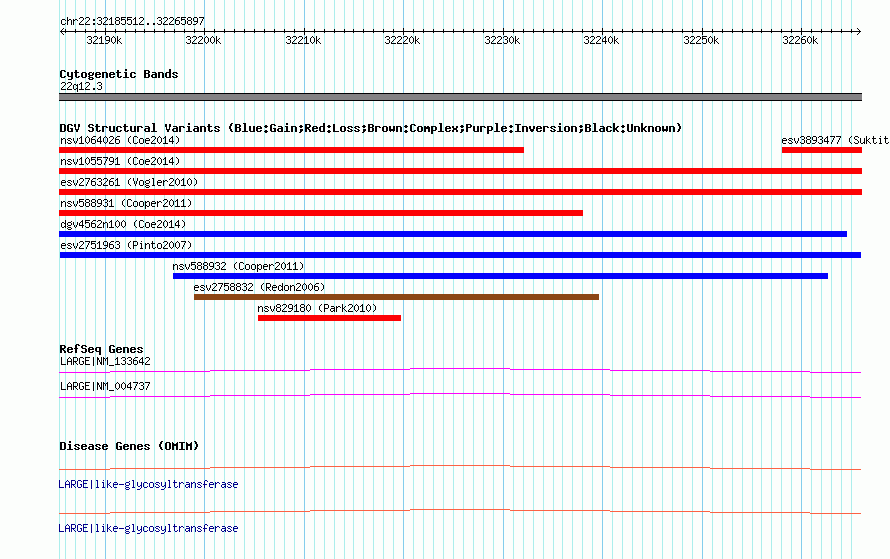Click the brown esv2758832 complex variant bar

point(396,297)
